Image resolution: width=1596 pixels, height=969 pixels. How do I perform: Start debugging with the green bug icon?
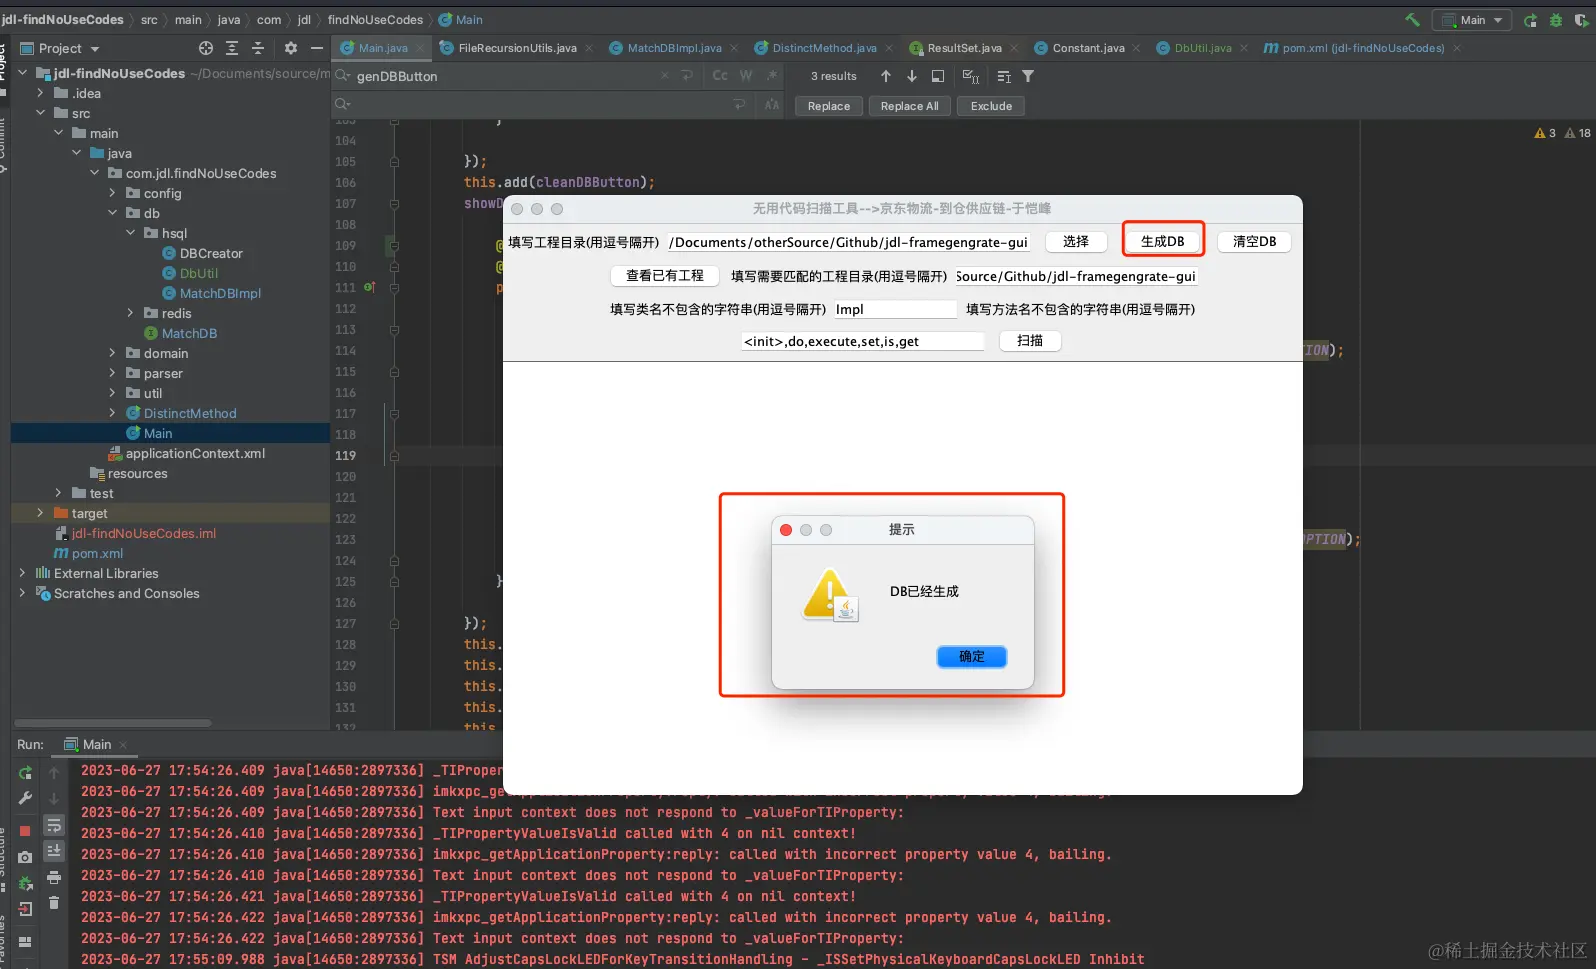pos(1555,20)
